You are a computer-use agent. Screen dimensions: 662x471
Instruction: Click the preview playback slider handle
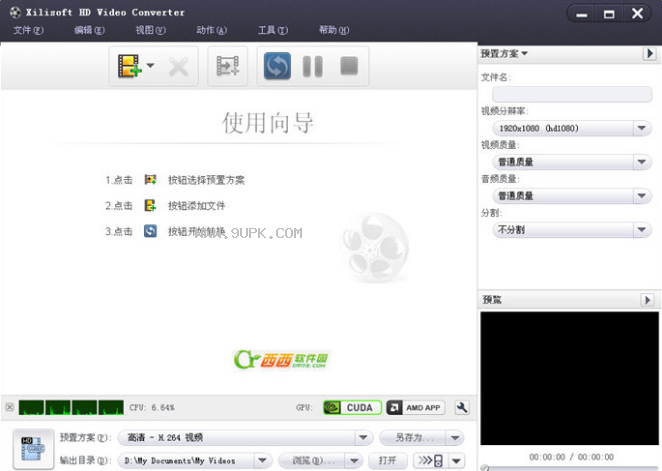[x=485, y=468]
